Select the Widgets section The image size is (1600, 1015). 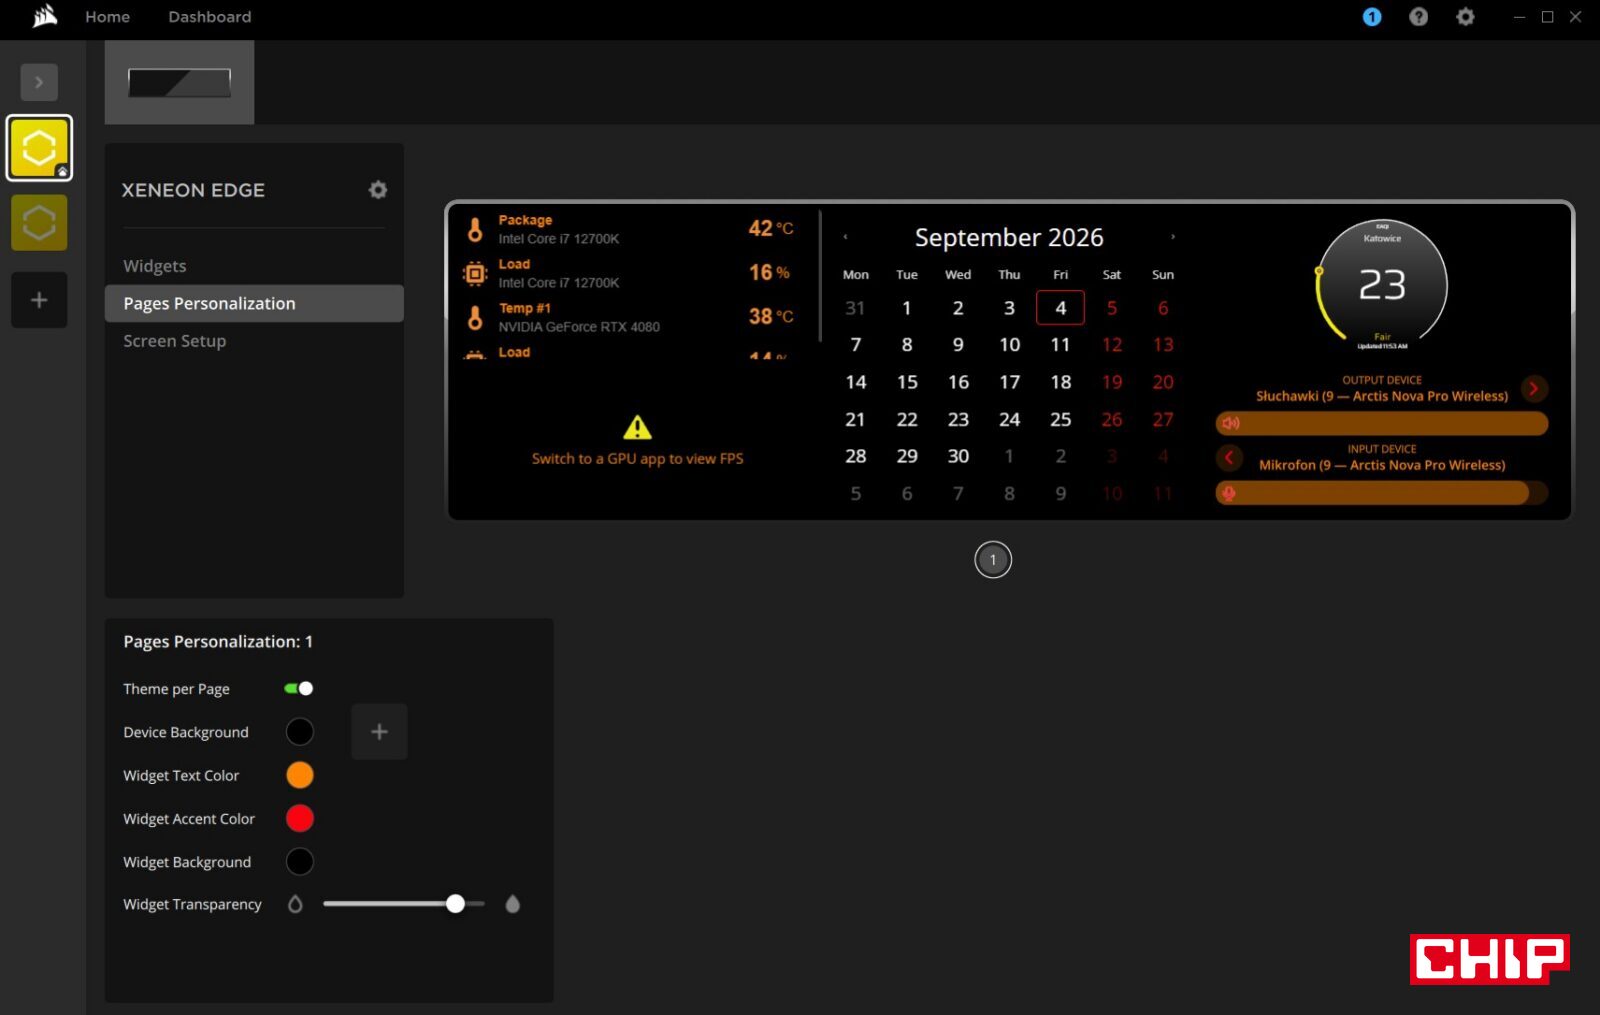coord(155,266)
